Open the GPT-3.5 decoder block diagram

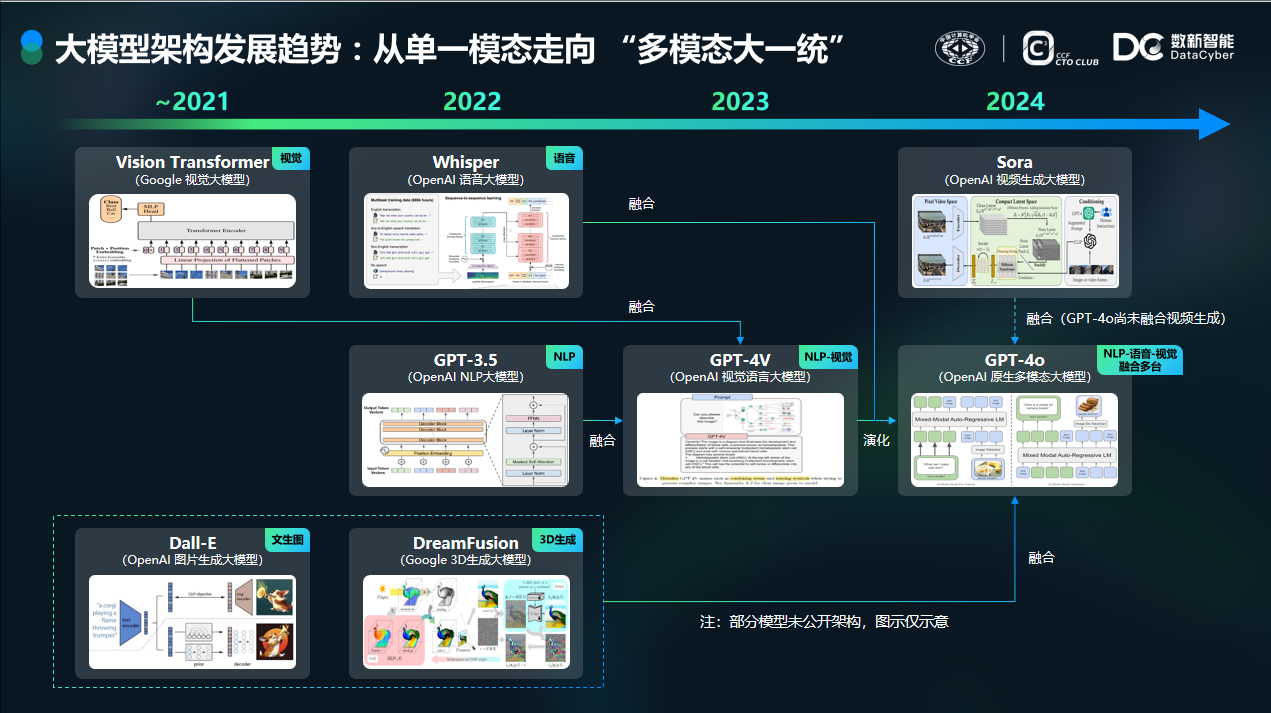click(466, 439)
